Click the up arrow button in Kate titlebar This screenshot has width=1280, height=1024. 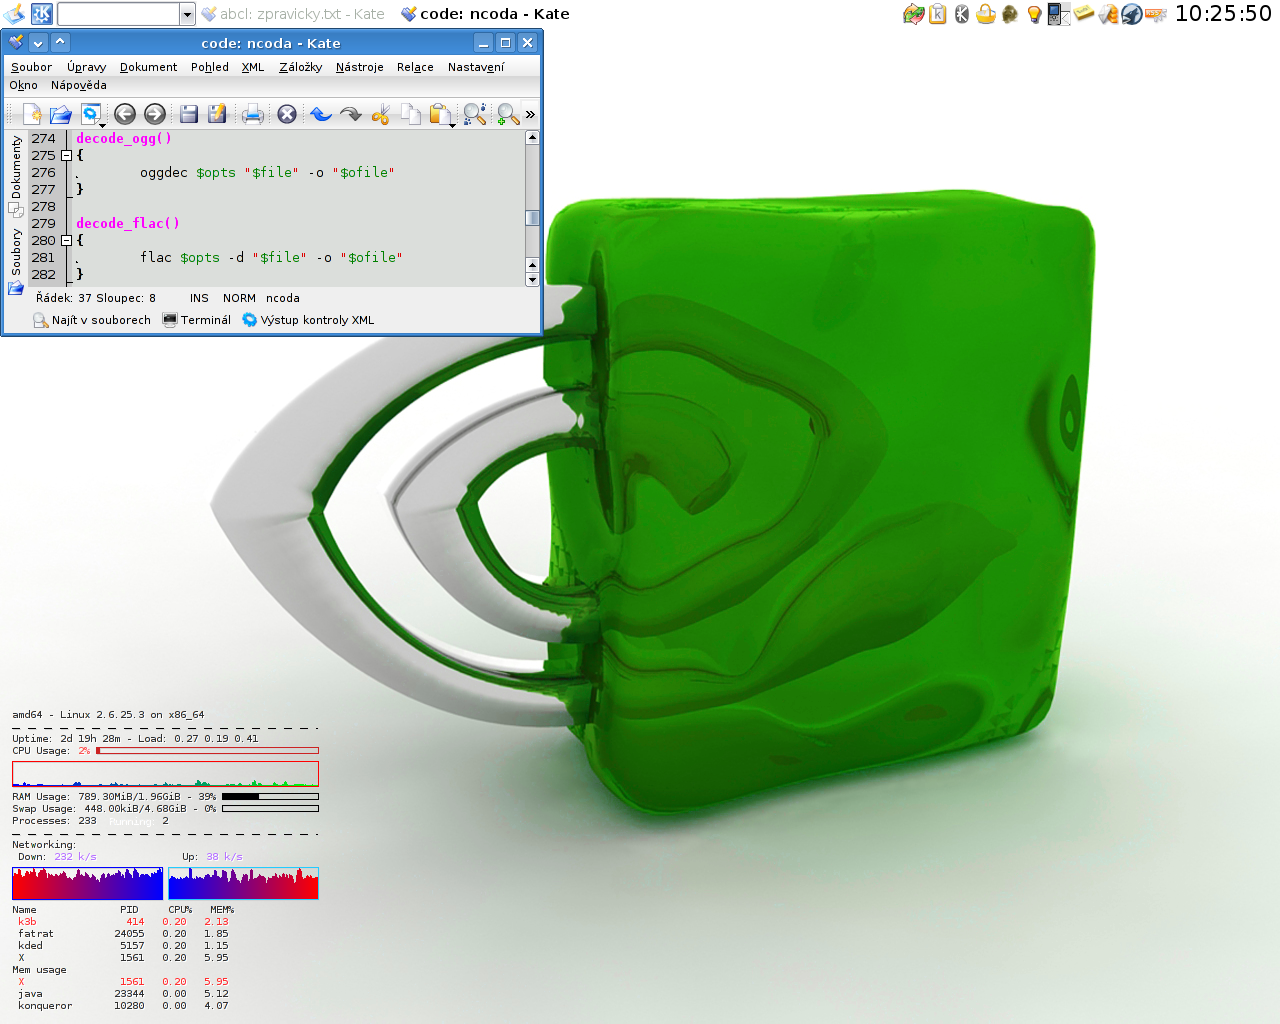pos(60,43)
